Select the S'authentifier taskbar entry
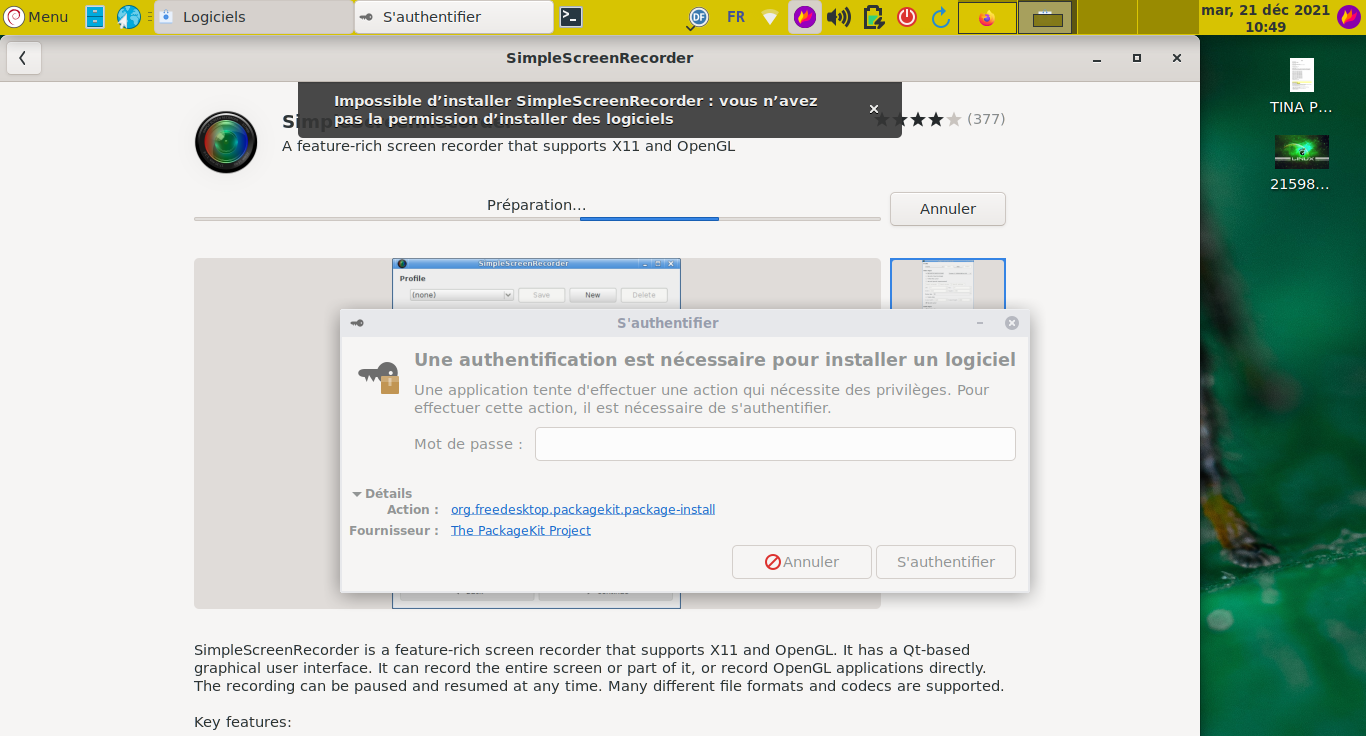 (450, 16)
